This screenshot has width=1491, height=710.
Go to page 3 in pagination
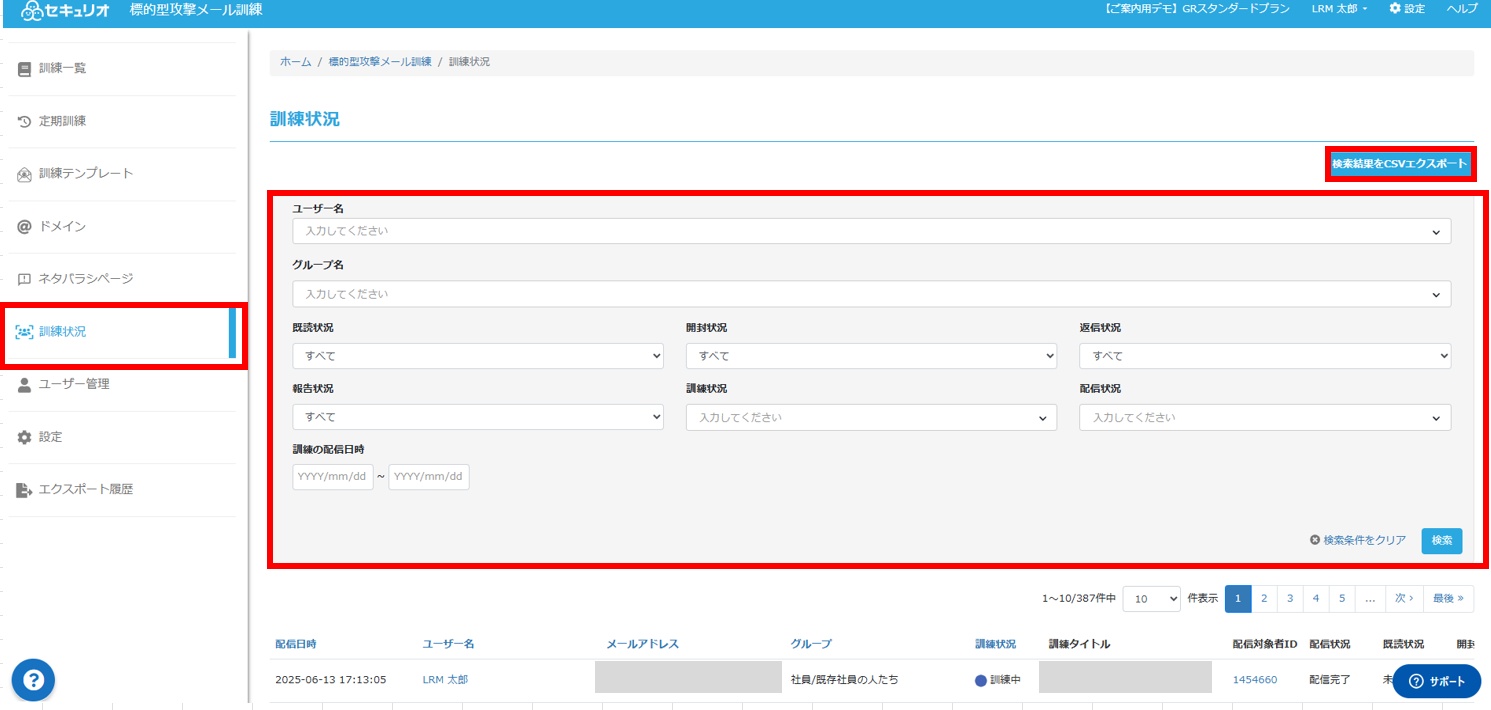click(1290, 598)
